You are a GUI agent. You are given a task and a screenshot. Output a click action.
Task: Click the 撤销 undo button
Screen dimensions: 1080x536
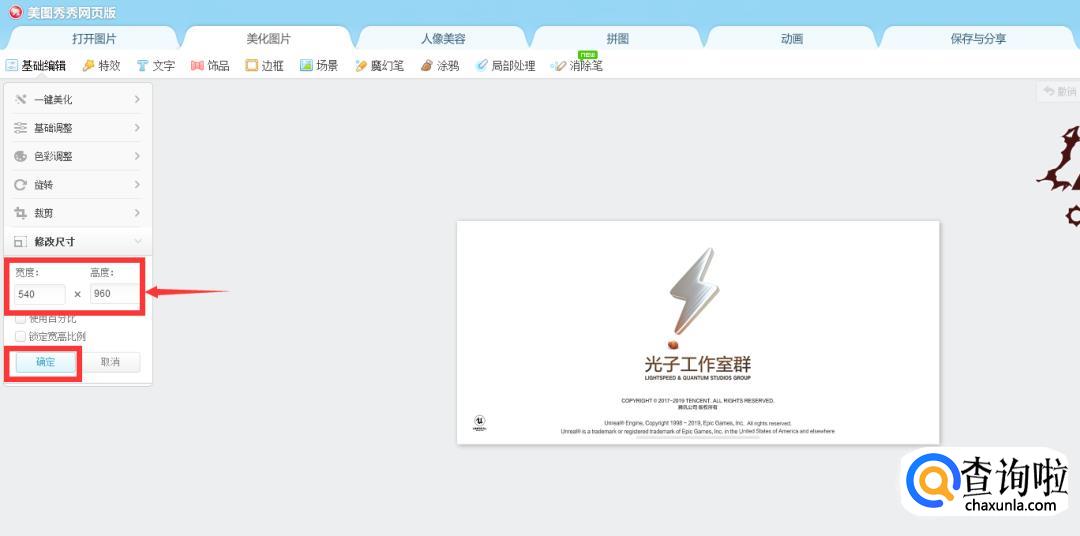point(1059,91)
